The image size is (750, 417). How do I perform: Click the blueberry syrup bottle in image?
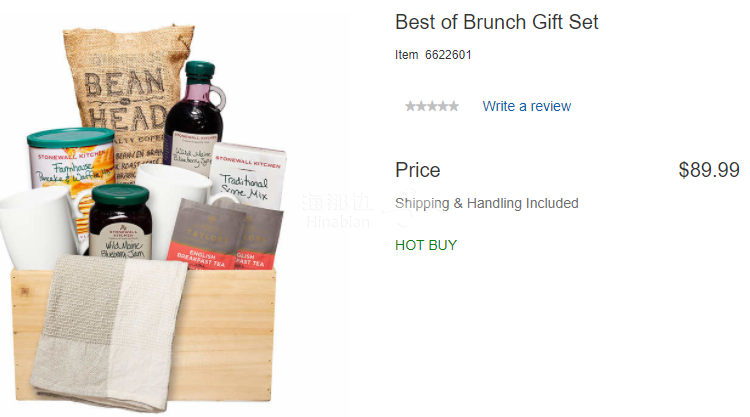[194, 115]
